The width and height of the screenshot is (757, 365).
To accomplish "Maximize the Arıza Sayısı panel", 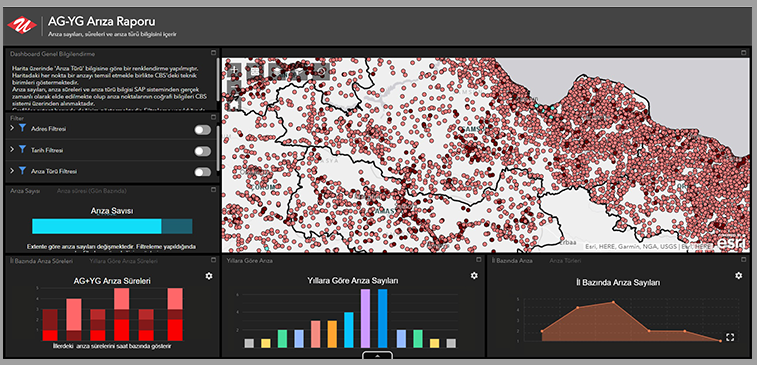I will (213, 190).
